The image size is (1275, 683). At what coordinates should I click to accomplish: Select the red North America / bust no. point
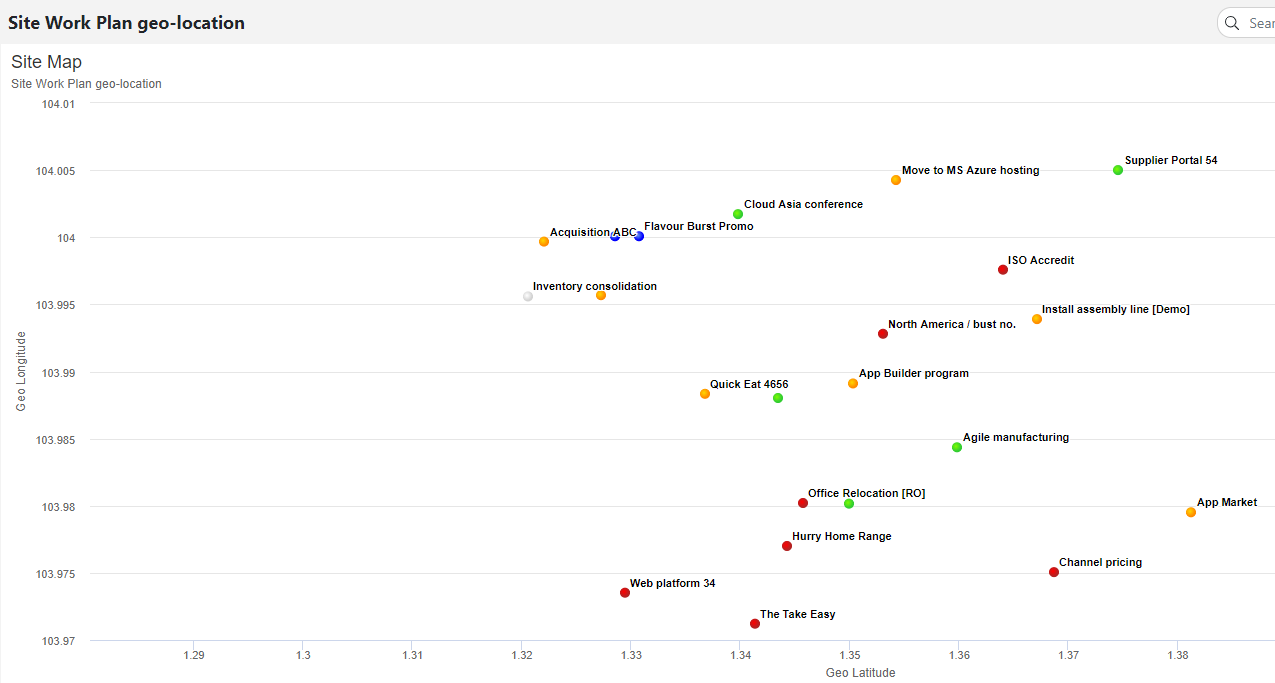tap(883, 334)
